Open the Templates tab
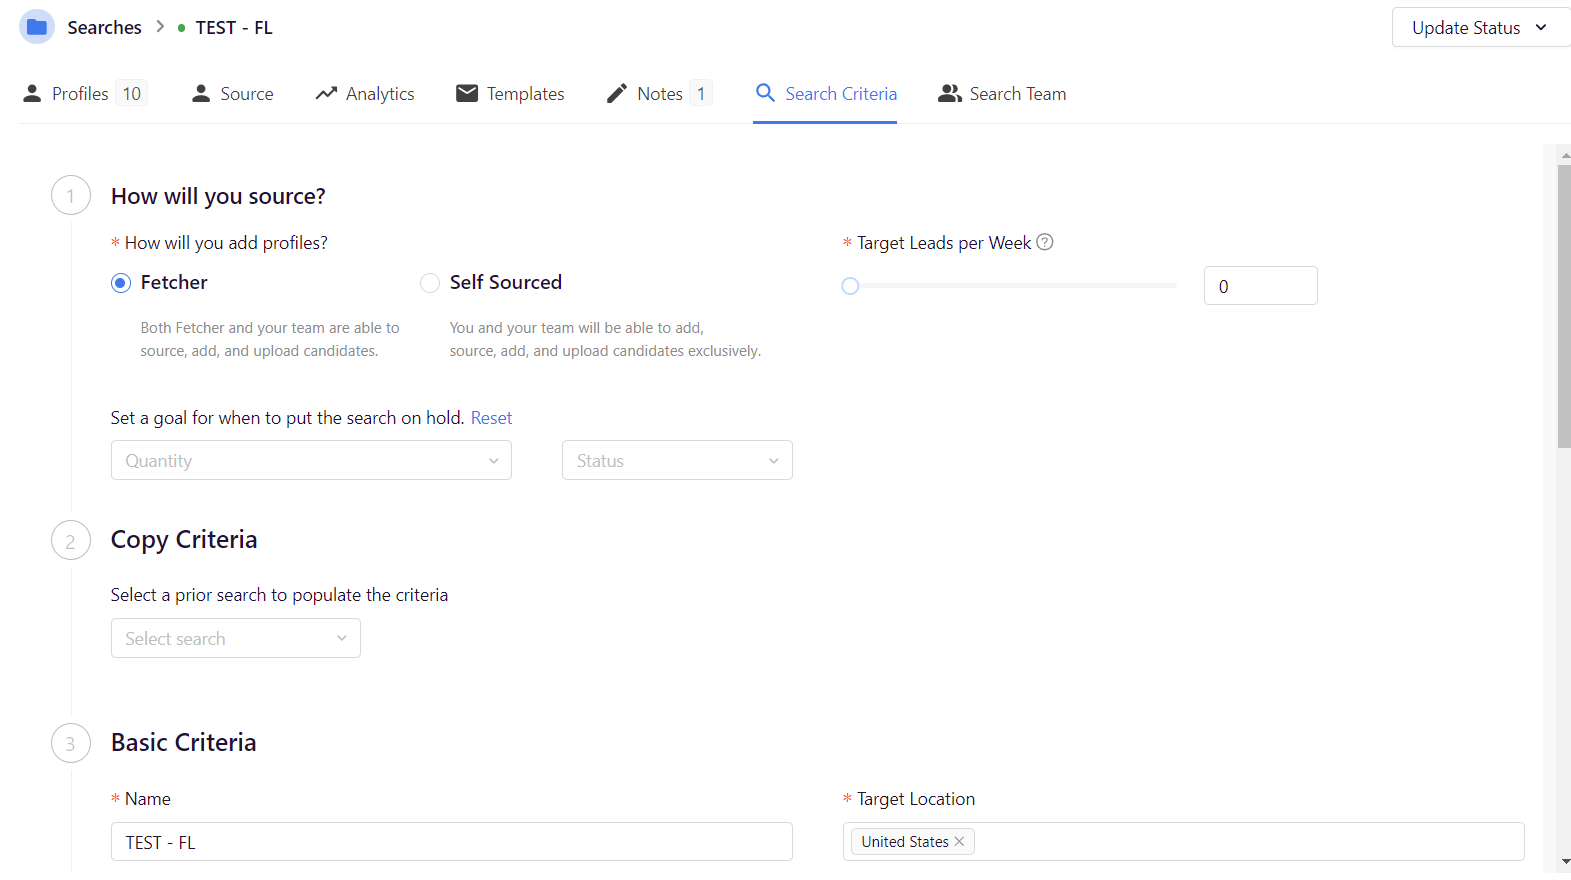The height and width of the screenshot is (880, 1571). 510,93
